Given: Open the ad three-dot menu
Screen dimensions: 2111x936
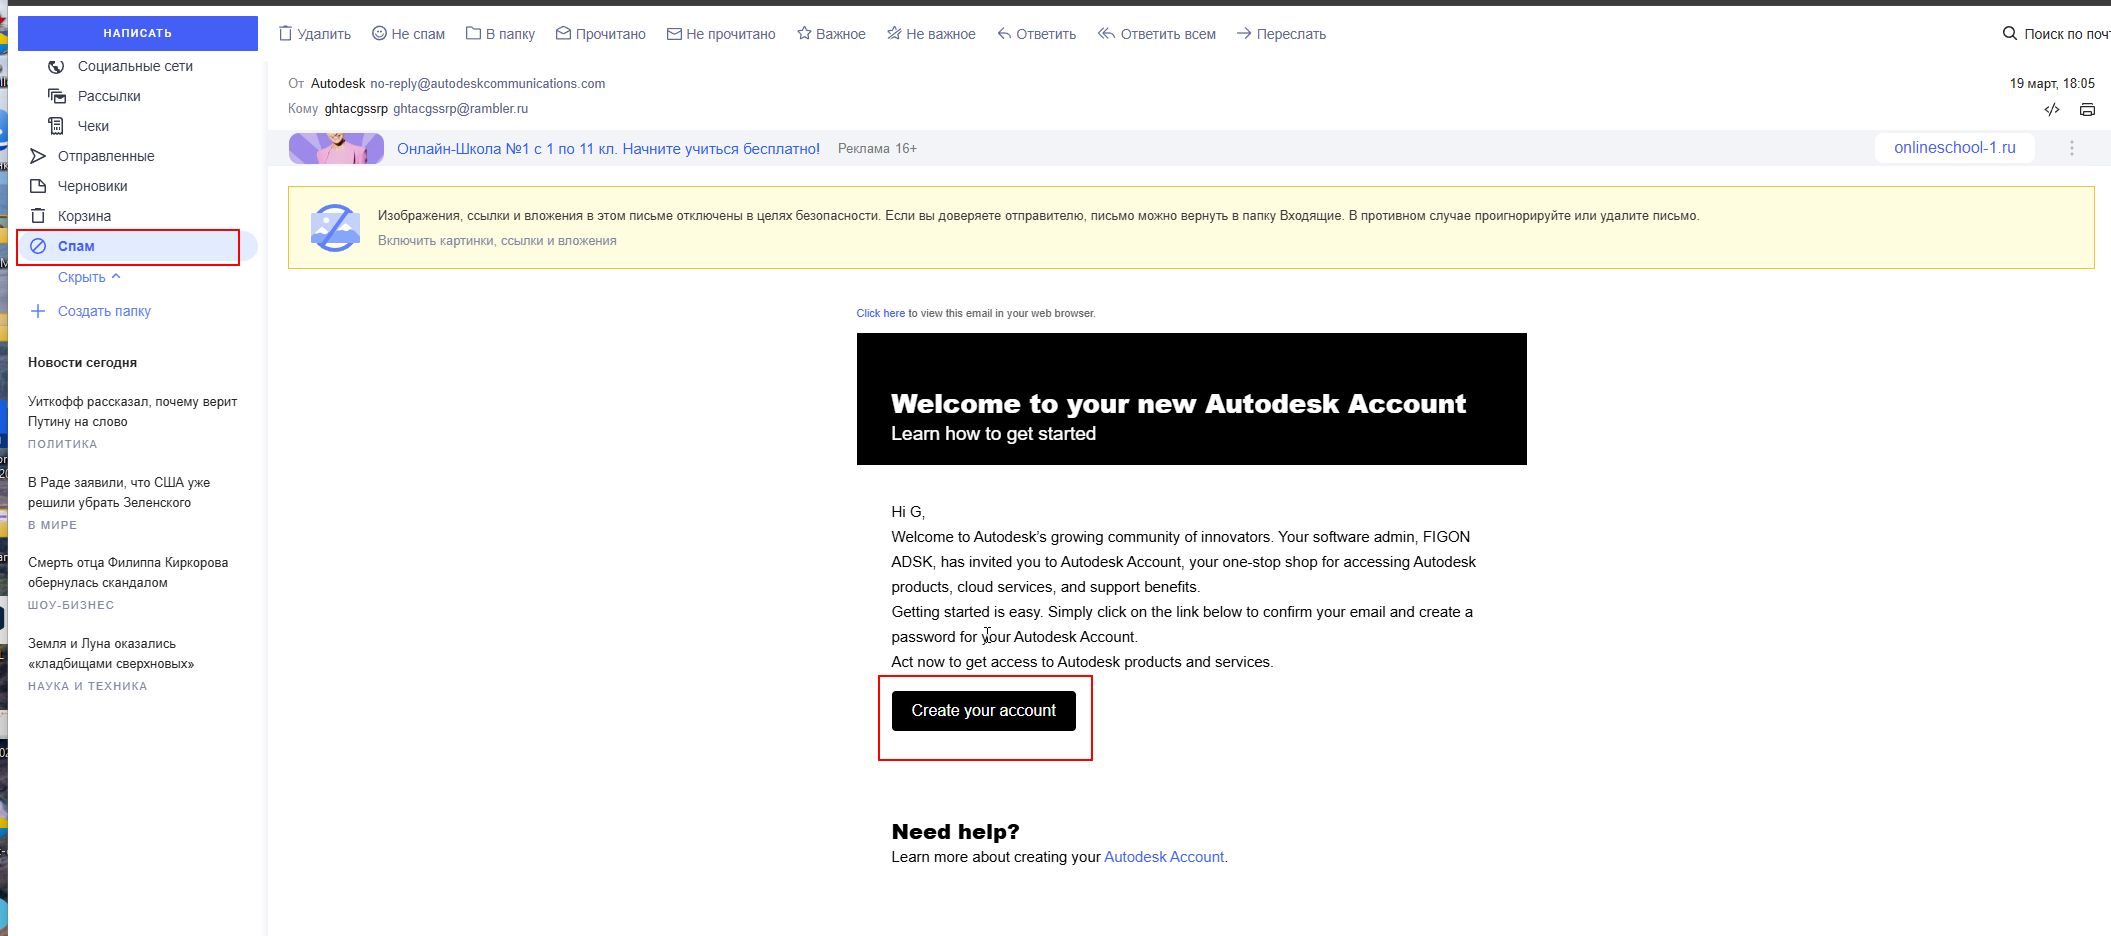Looking at the screenshot, I should (x=2072, y=148).
